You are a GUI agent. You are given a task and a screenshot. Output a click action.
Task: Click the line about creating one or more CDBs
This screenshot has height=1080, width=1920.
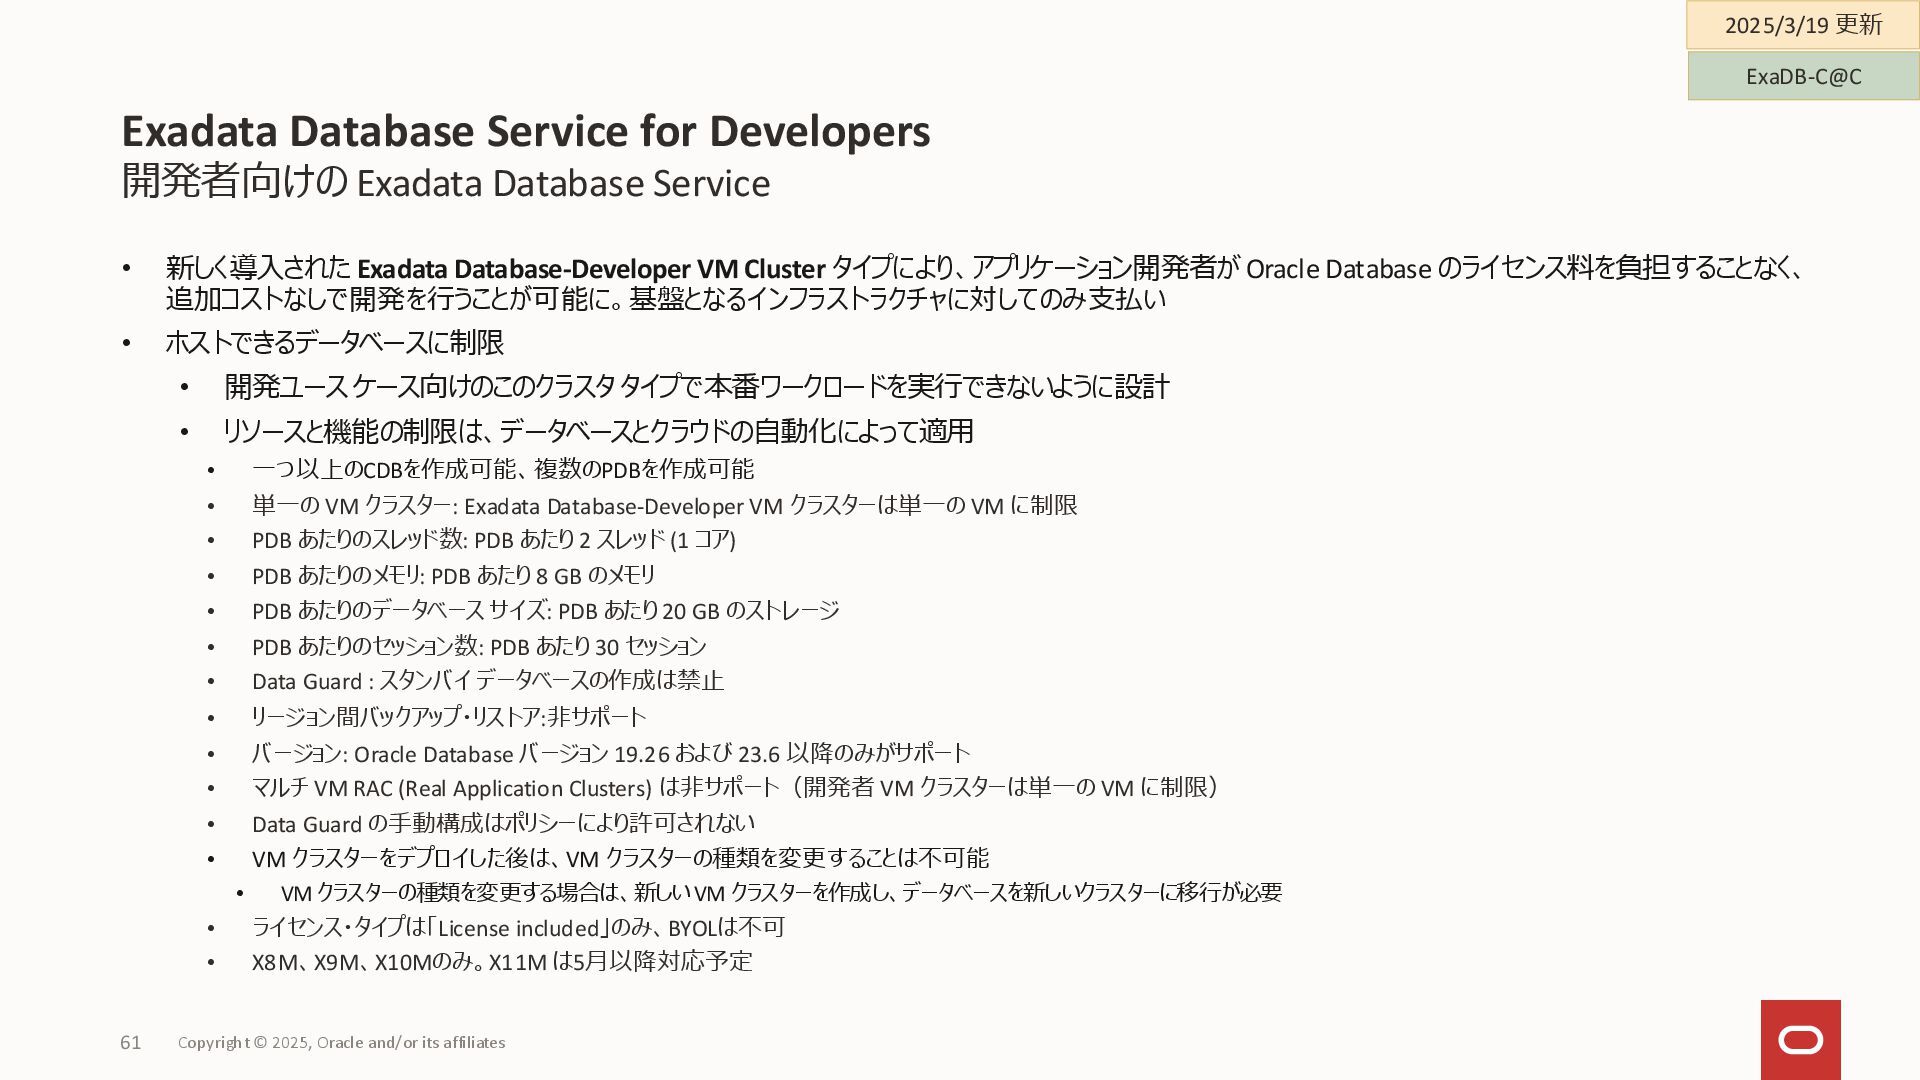pos(502,470)
